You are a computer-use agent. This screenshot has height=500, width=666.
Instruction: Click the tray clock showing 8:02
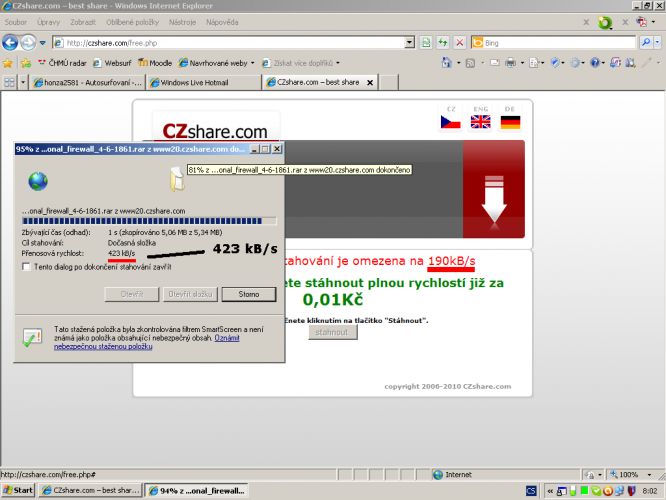click(649, 491)
